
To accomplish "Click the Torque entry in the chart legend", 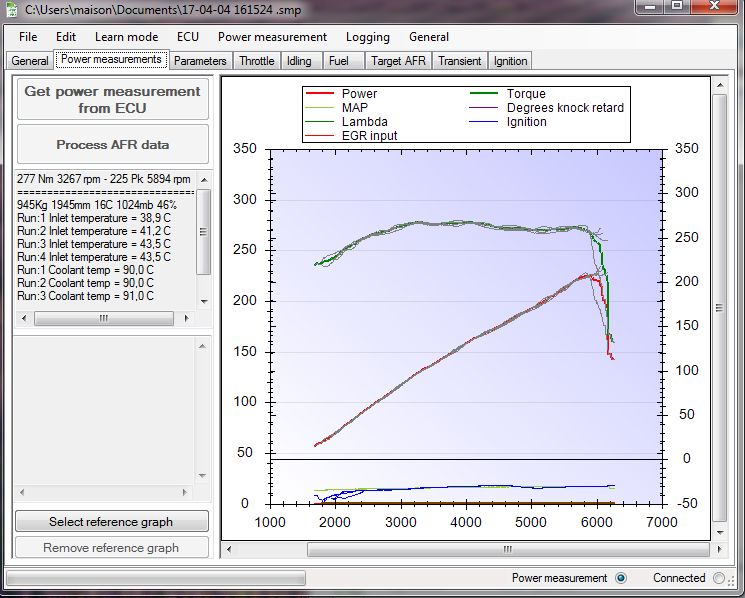I will point(525,94).
